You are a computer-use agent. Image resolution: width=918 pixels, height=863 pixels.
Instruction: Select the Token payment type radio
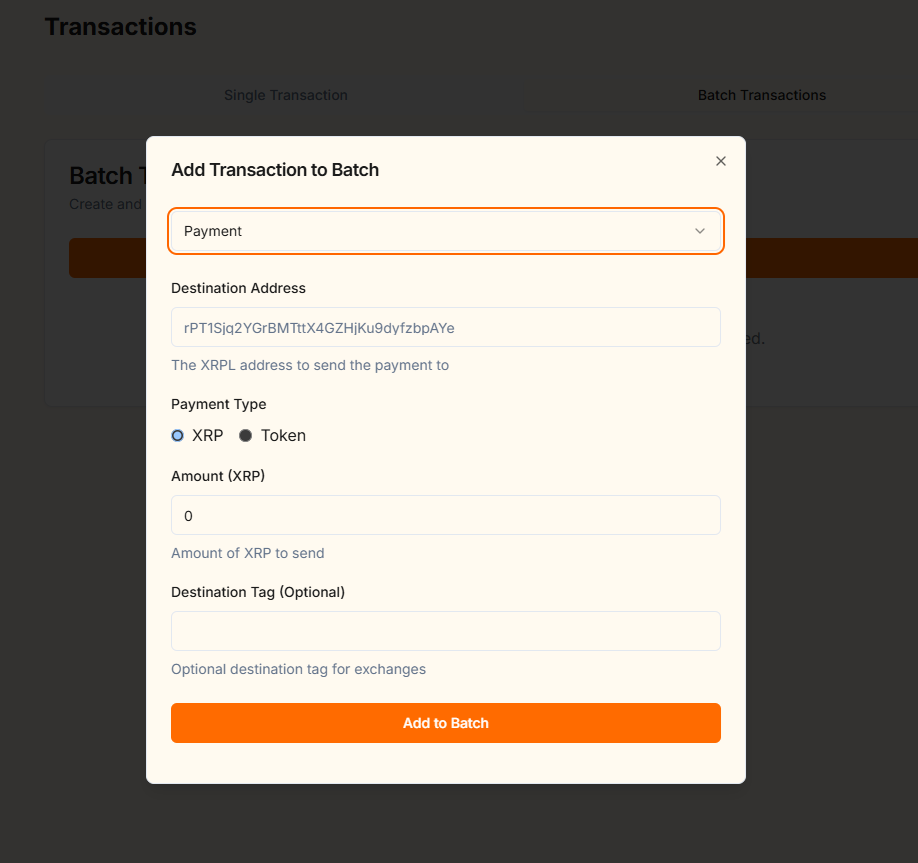coord(245,436)
